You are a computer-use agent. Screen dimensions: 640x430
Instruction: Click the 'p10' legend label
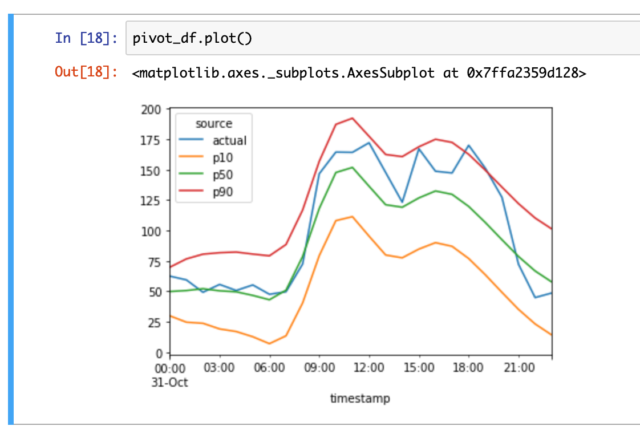223,158
